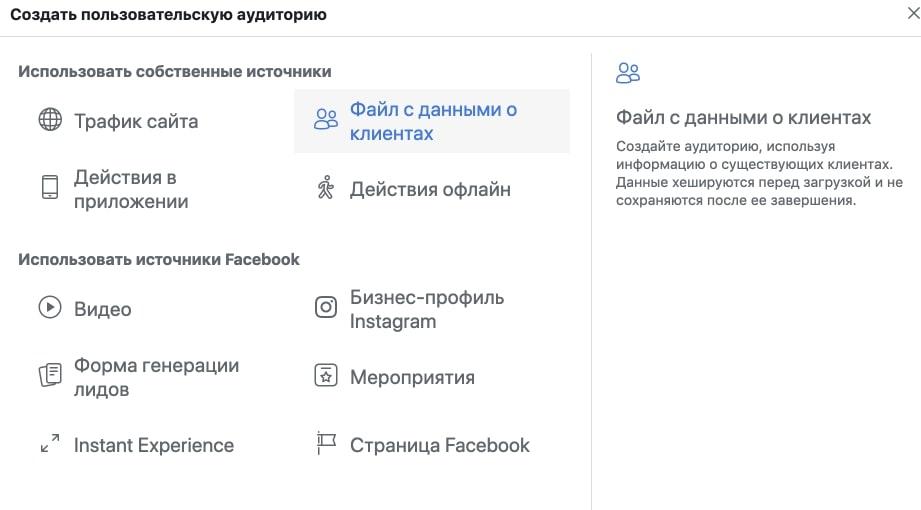This screenshot has height=510, width=921.
Task: Choose Бизнес-профиль Instagram text option
Action: click(x=427, y=309)
